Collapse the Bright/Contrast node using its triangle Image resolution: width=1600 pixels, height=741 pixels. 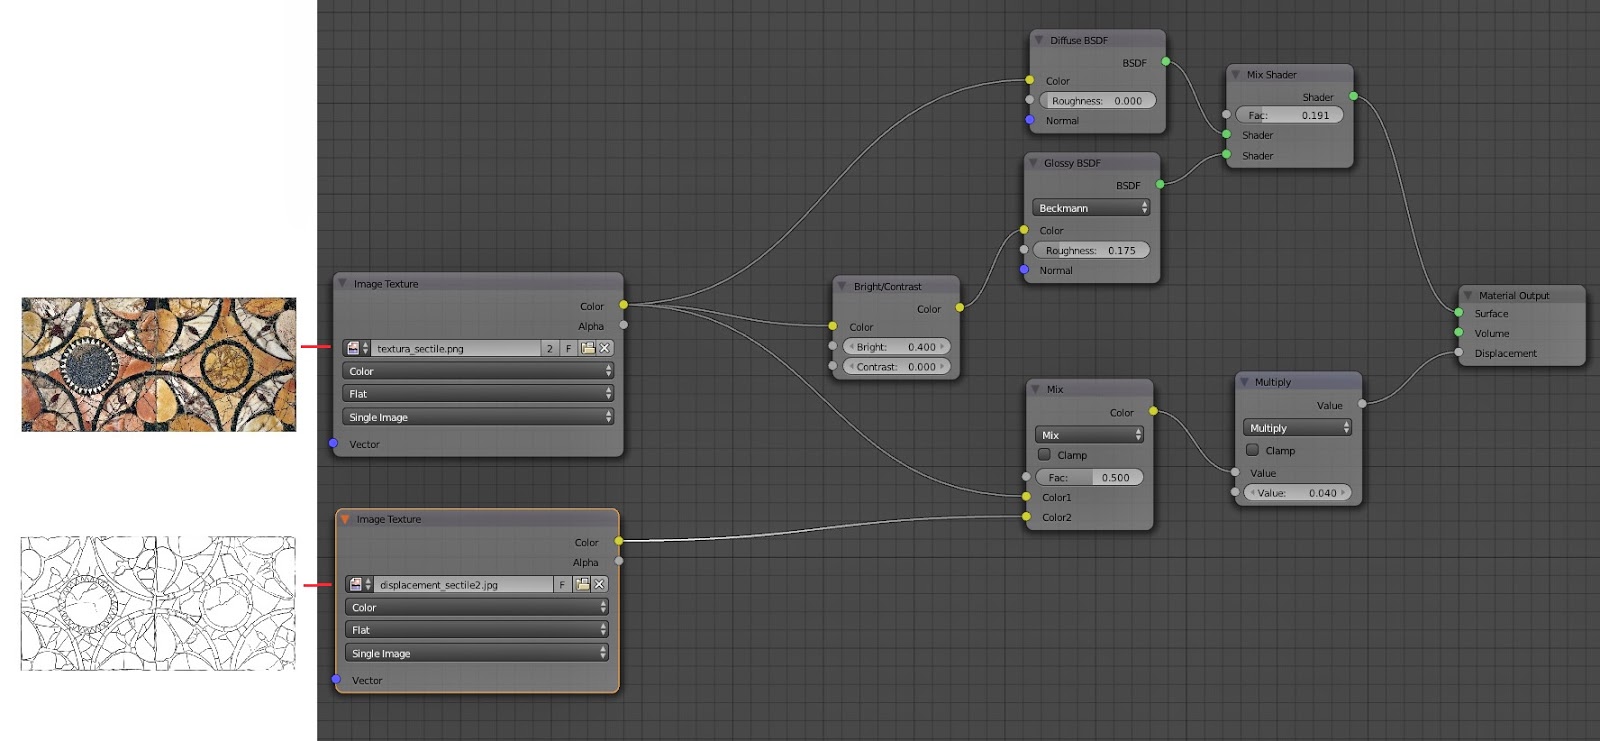(843, 286)
